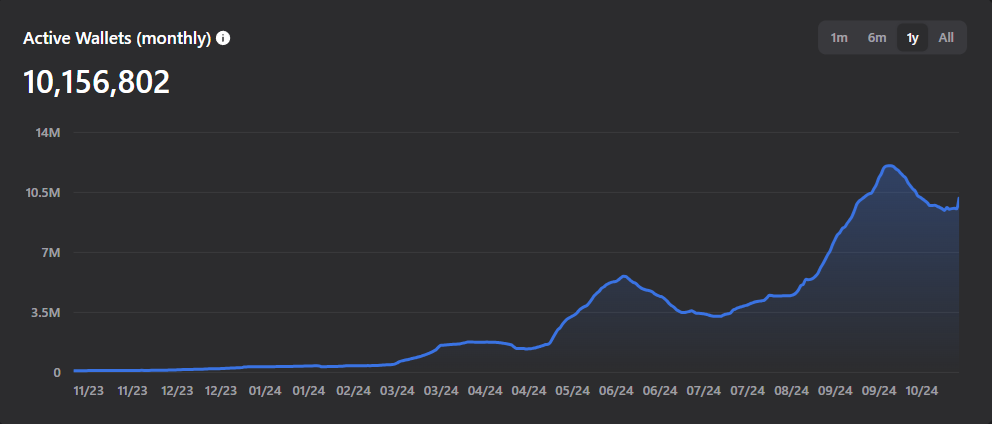Click the rightmost end of the blue line
This screenshot has width=992, height=424.
pyautogui.click(x=958, y=198)
